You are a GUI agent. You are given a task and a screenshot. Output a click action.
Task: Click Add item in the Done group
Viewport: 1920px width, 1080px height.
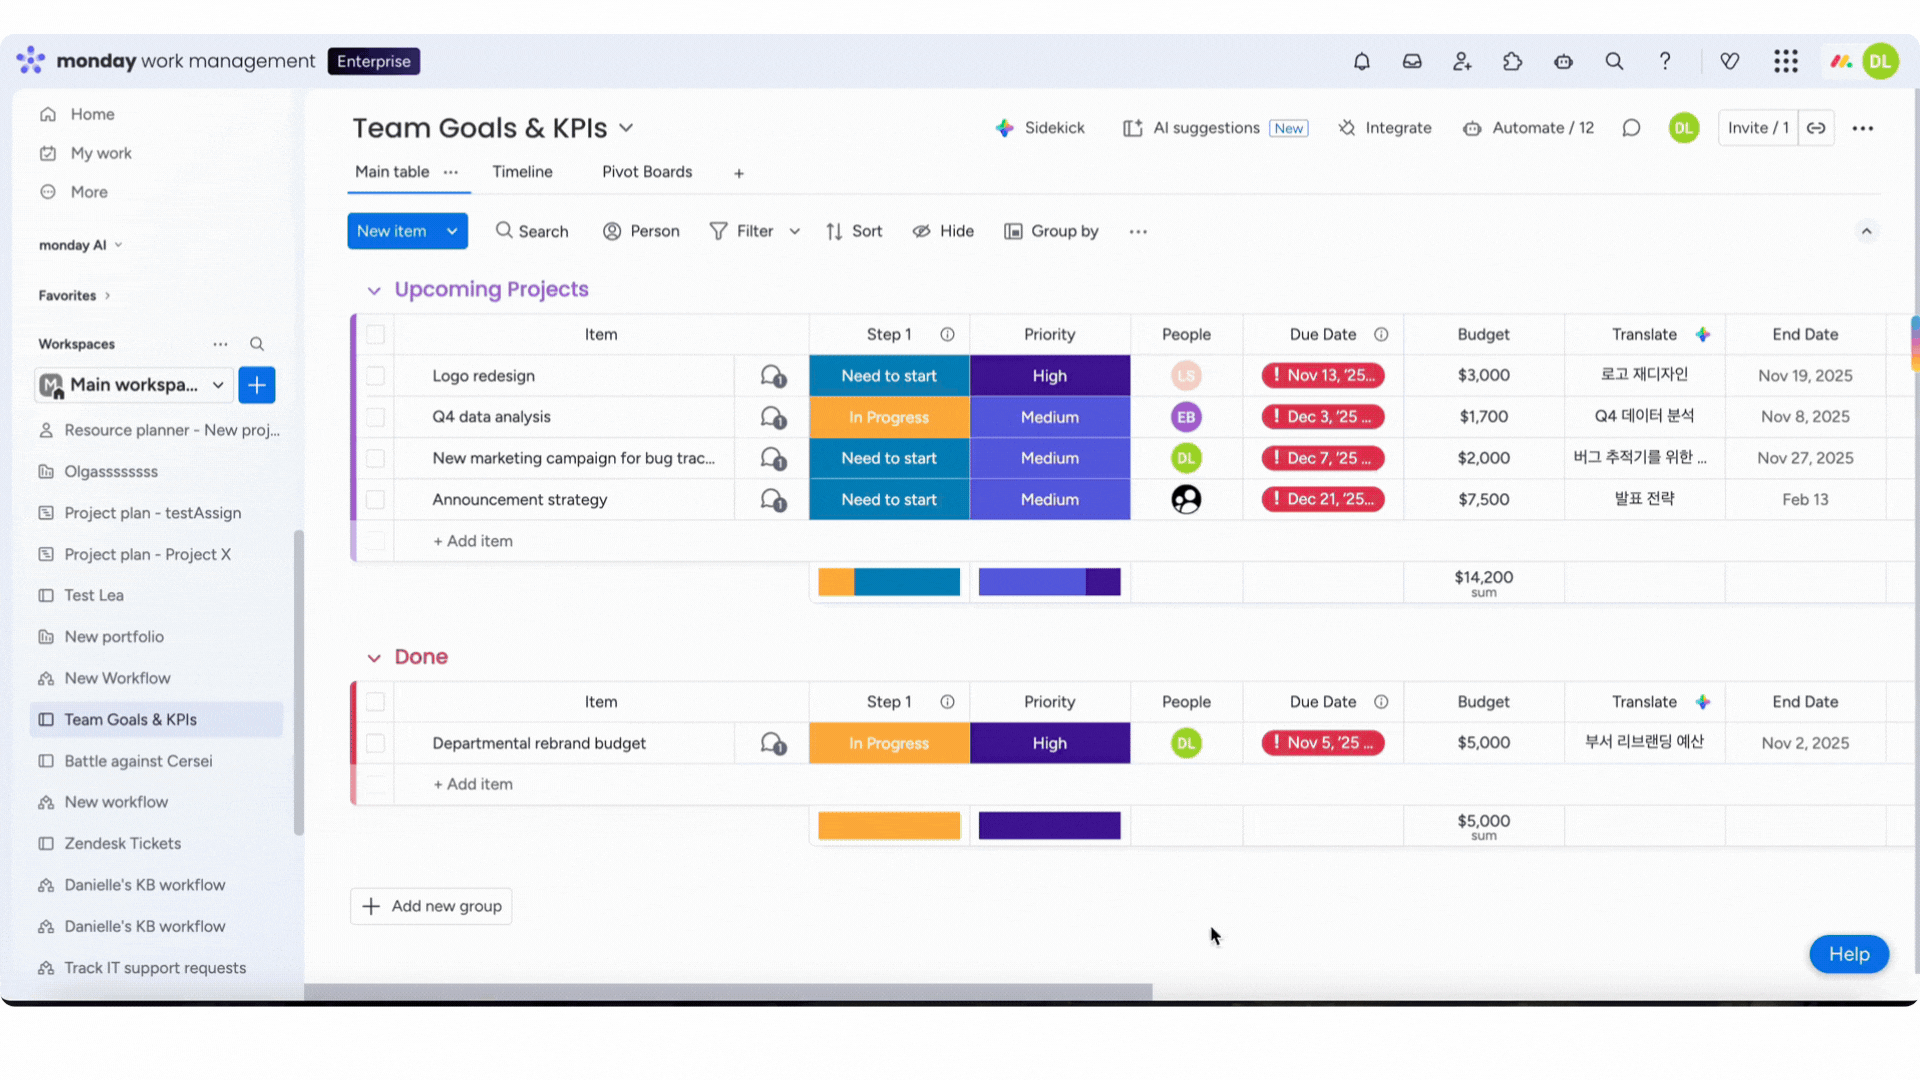(x=473, y=785)
